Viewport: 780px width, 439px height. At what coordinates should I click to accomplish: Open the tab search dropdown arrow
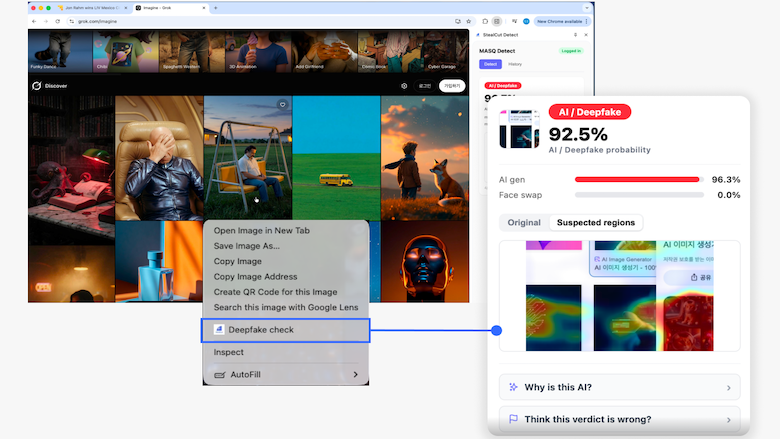click(587, 8)
